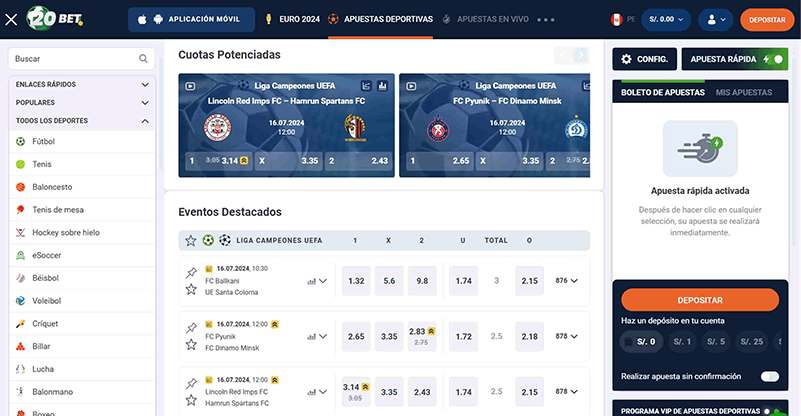
Task: Choose the S/. 5 stake chip
Action: point(716,342)
